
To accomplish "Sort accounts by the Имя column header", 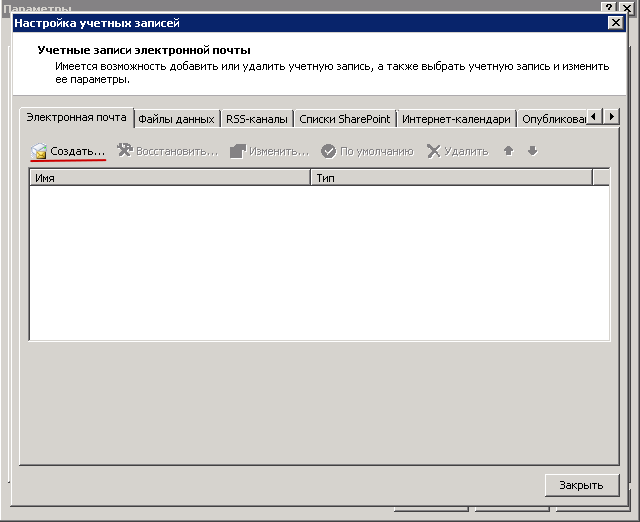I will 170,177.
